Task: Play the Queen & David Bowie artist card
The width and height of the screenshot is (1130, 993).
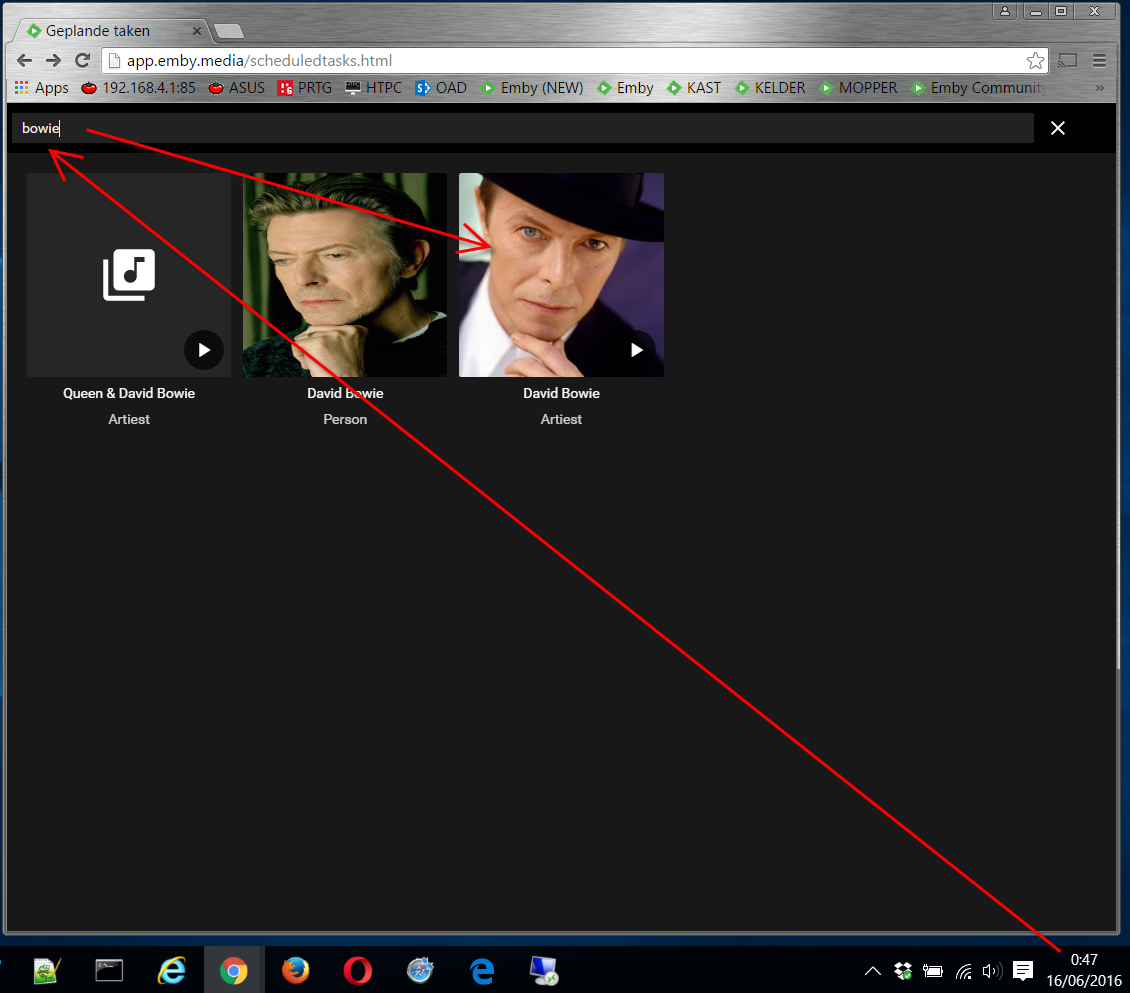Action: [204, 350]
